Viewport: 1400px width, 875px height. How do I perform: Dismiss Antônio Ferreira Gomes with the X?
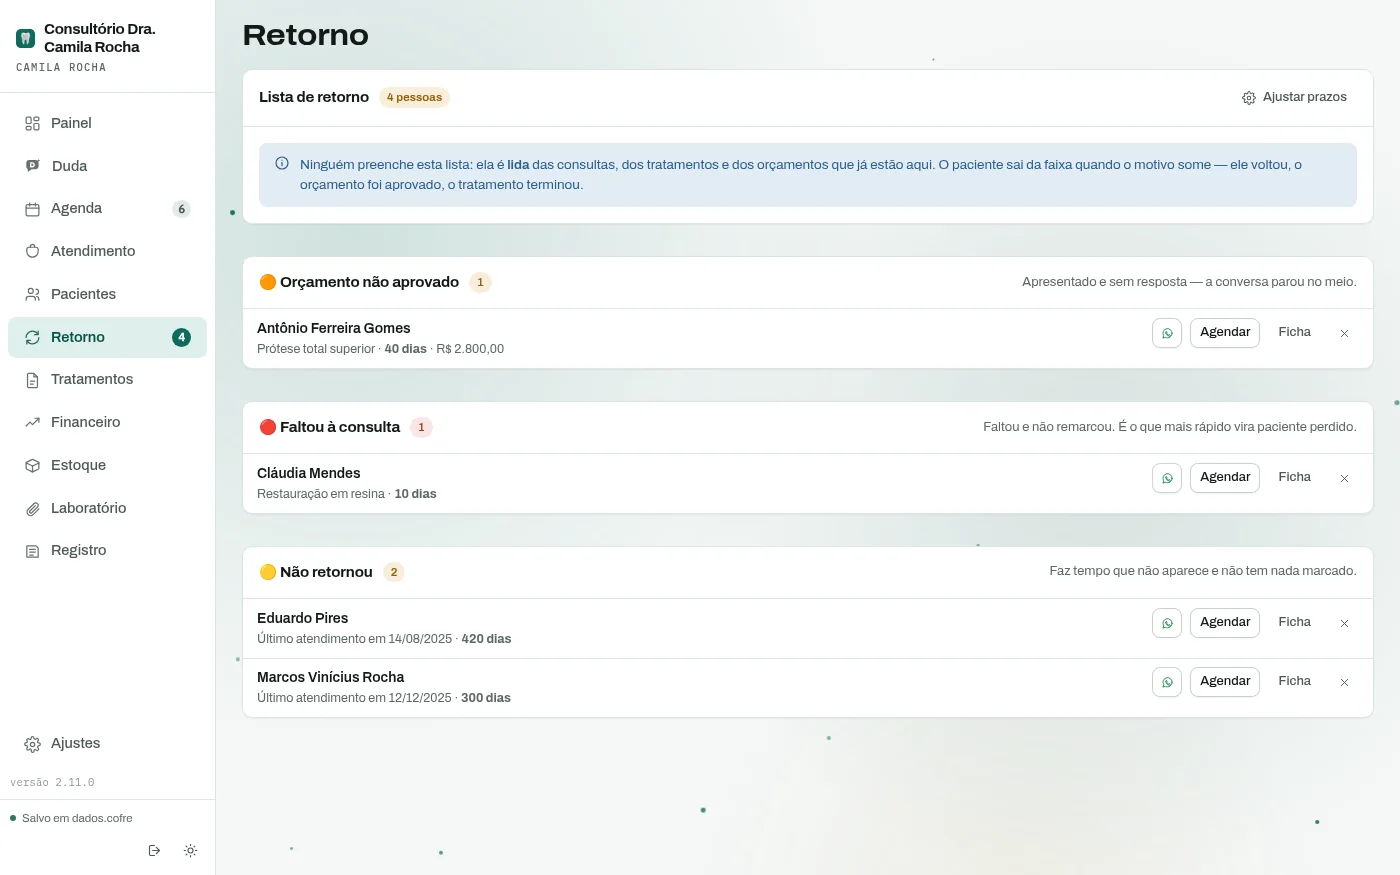(1344, 333)
